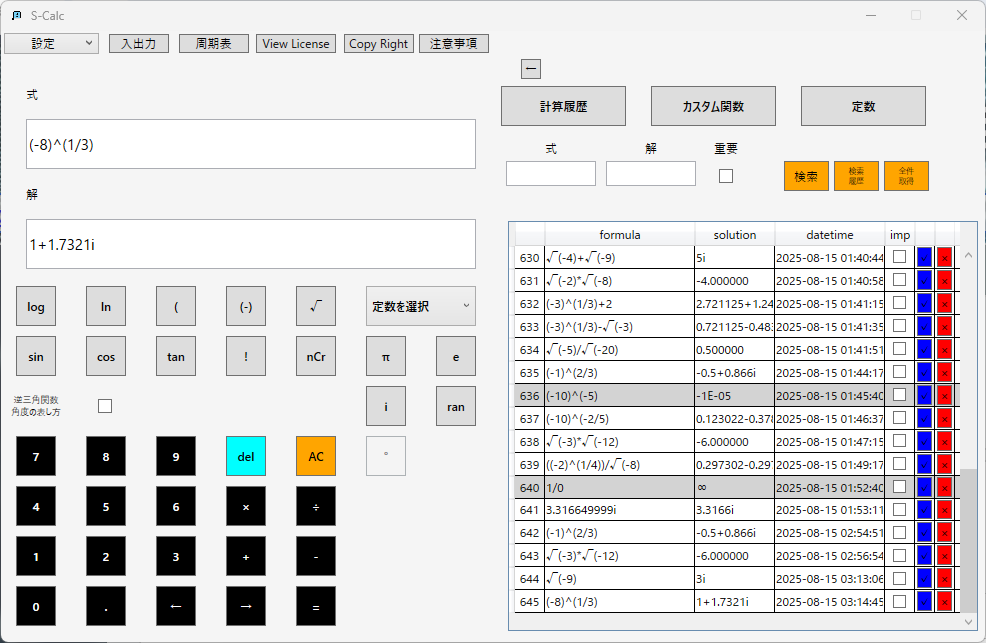Move cursor left with arrow button
The height and width of the screenshot is (643, 986).
(176, 606)
